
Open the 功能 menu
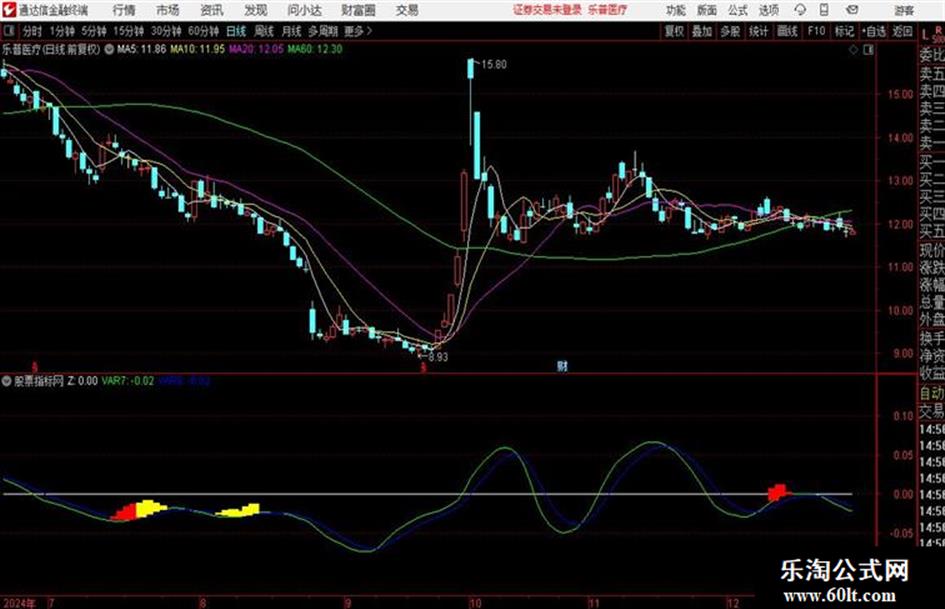click(x=676, y=10)
